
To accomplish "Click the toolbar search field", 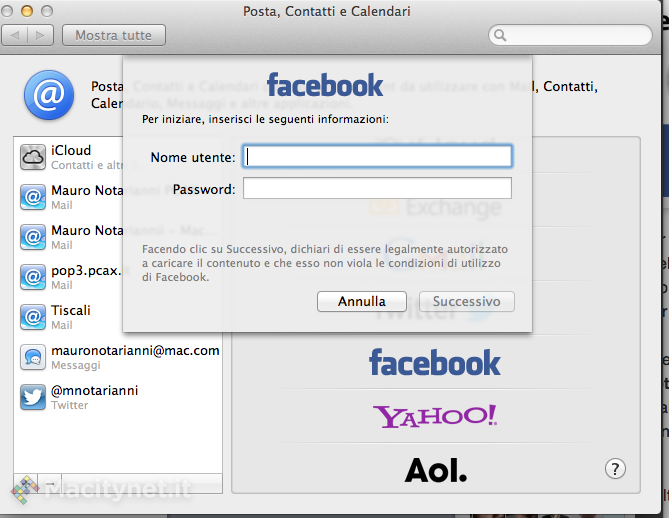I will (570, 35).
